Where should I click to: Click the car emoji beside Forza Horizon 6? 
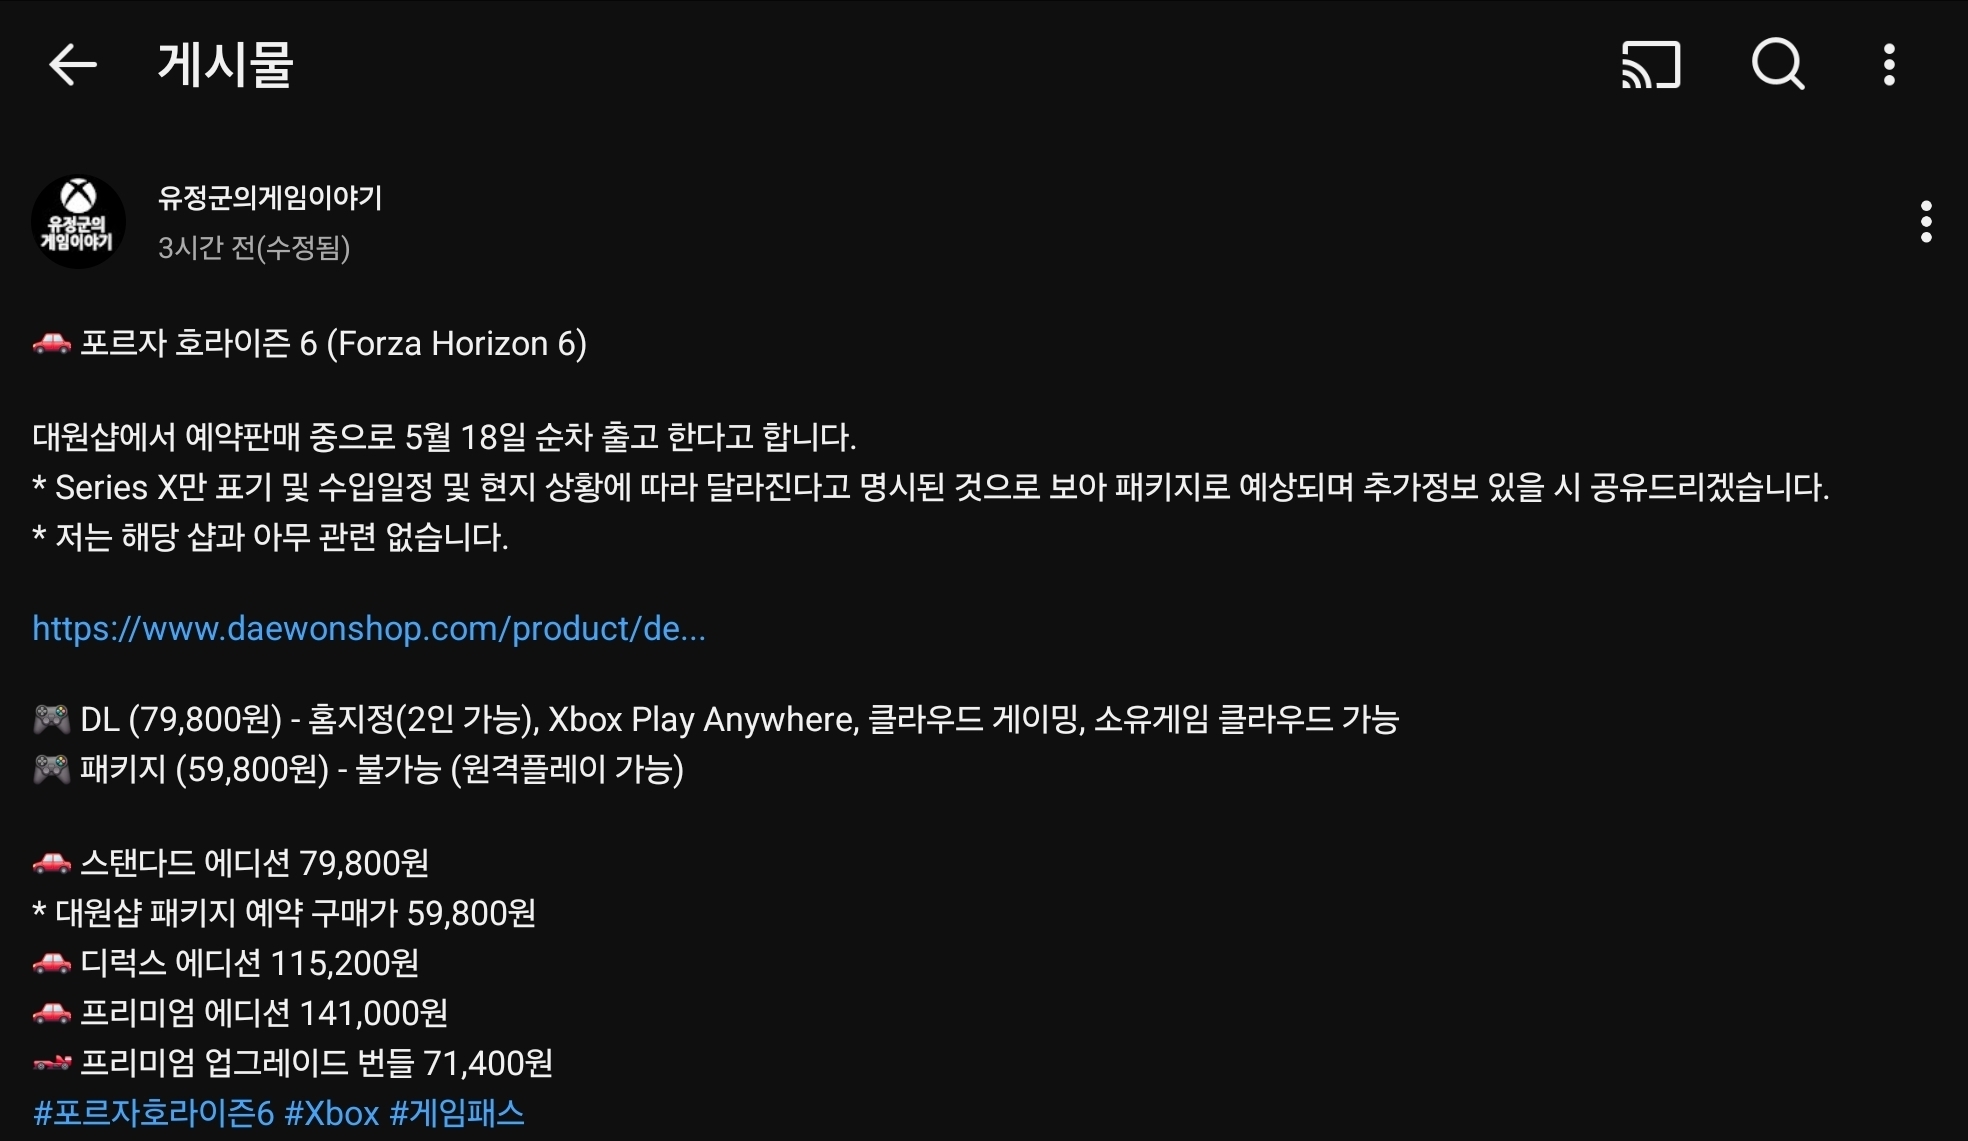(x=52, y=344)
